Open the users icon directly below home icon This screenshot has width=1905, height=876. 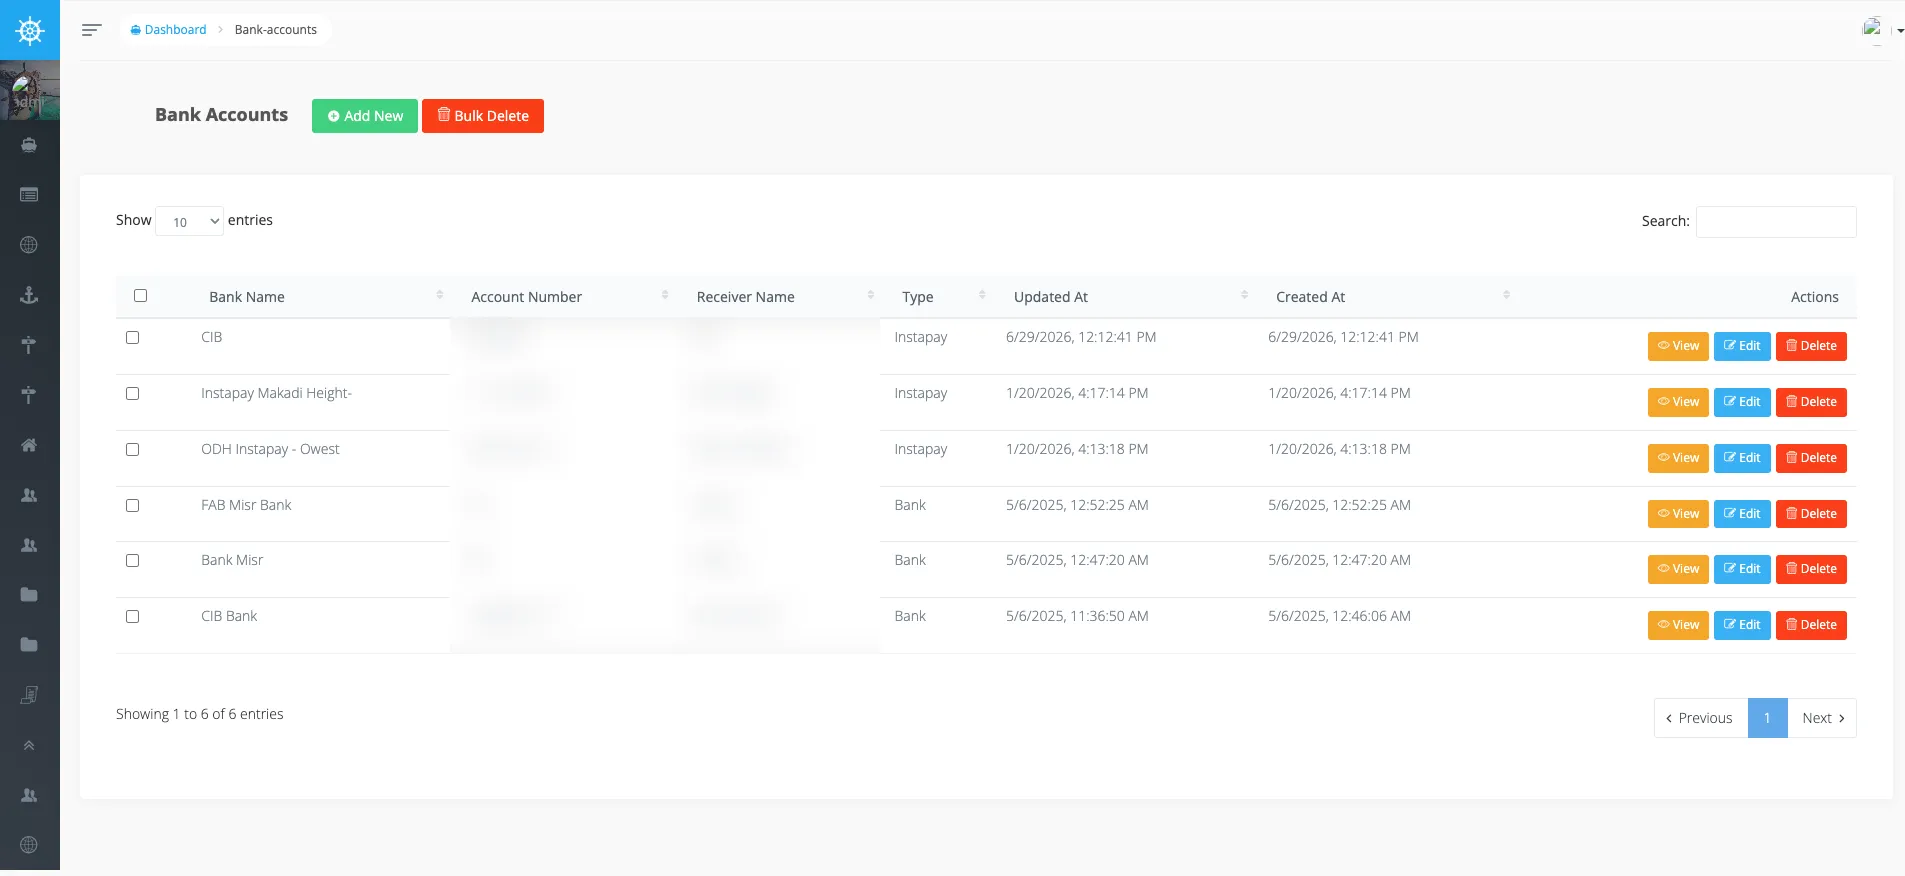pyautogui.click(x=29, y=495)
